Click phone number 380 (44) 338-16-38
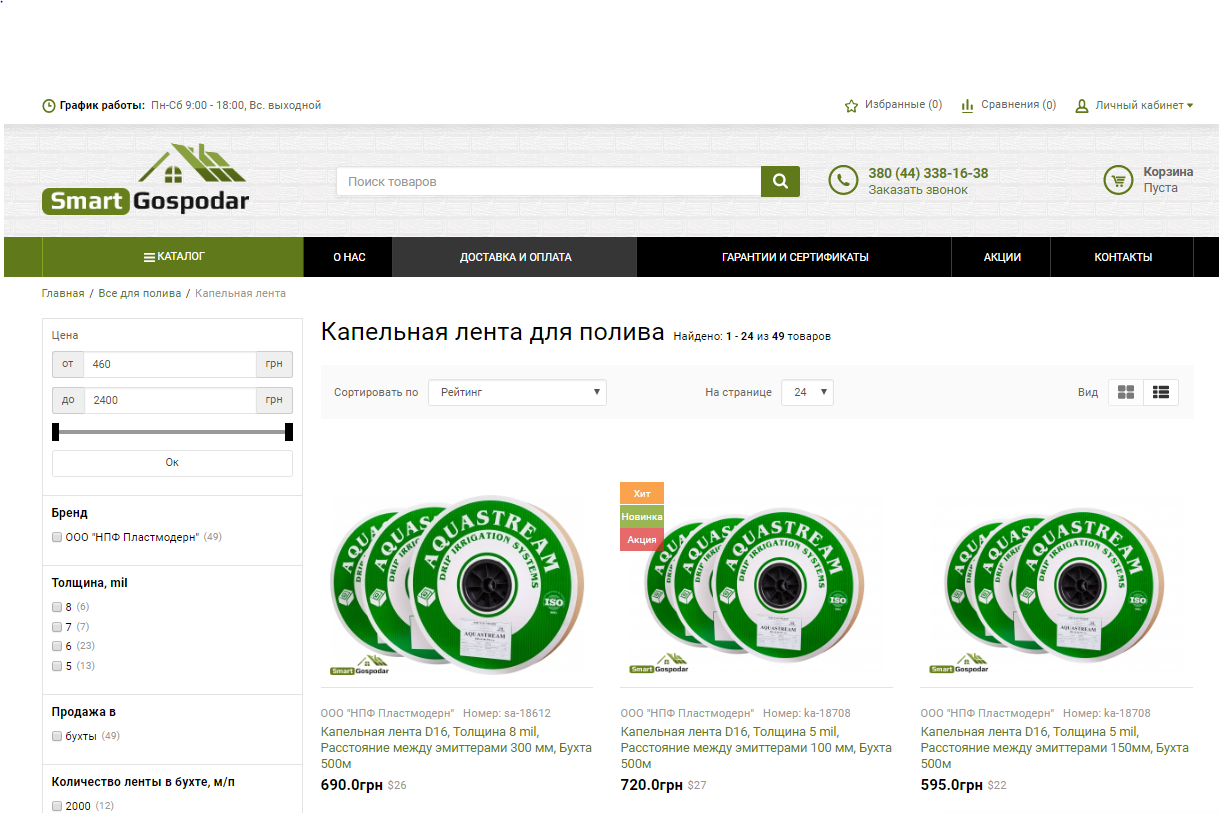Viewport: 1219px width, 813px height. tap(928, 173)
